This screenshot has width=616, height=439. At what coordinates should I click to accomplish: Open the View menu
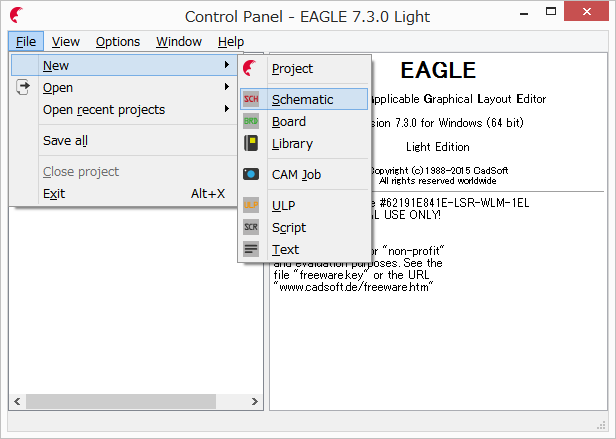pyautogui.click(x=66, y=41)
